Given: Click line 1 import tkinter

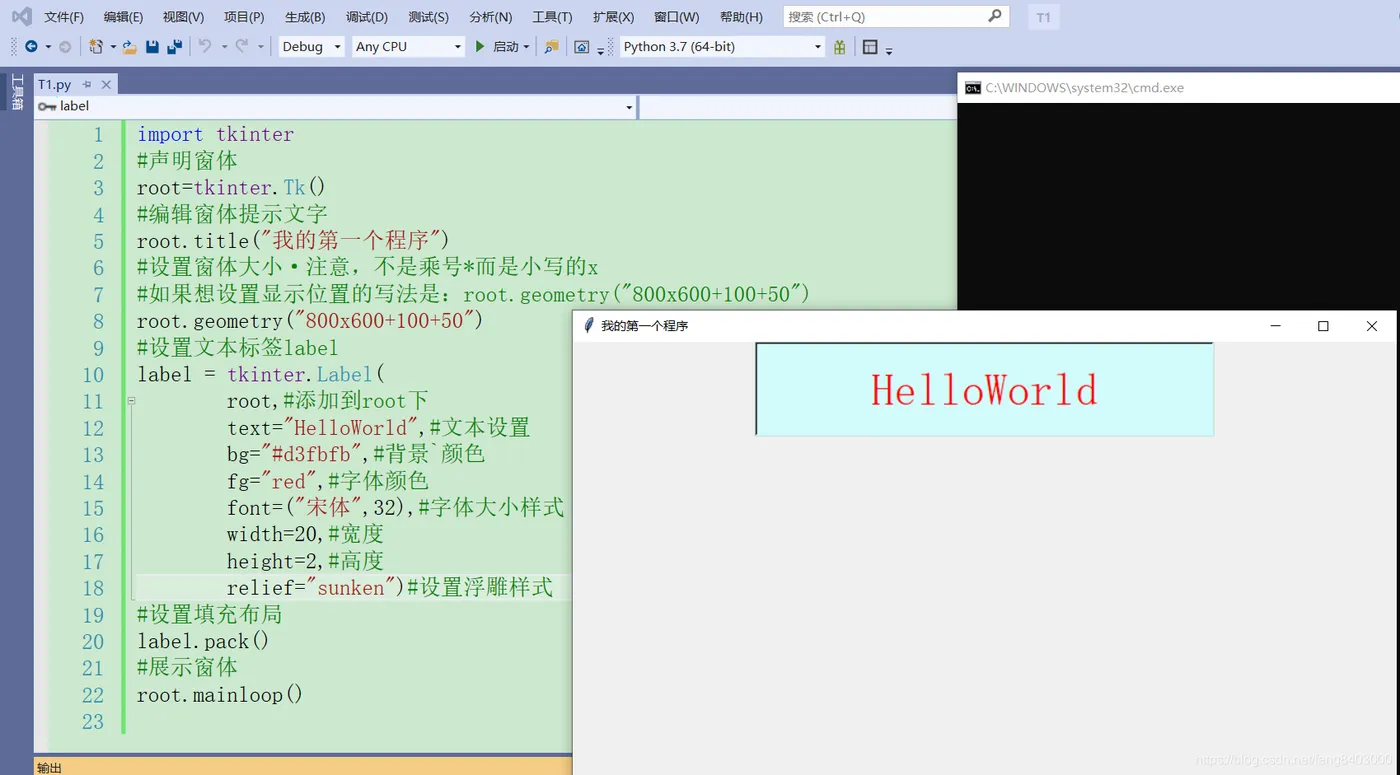Looking at the screenshot, I should pos(216,135).
